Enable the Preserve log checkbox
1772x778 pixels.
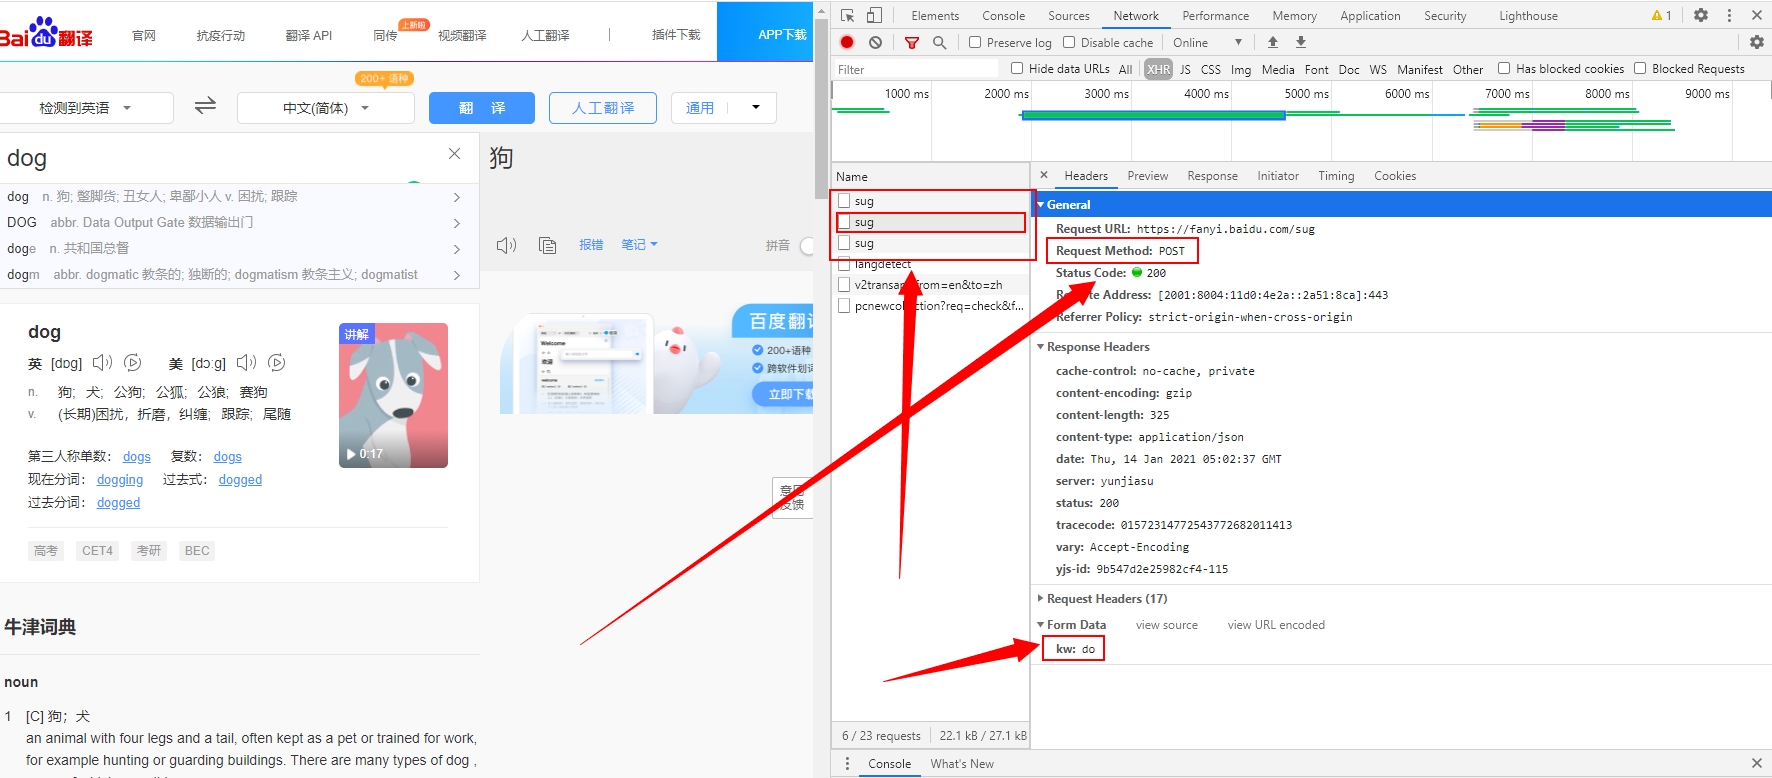click(x=975, y=42)
